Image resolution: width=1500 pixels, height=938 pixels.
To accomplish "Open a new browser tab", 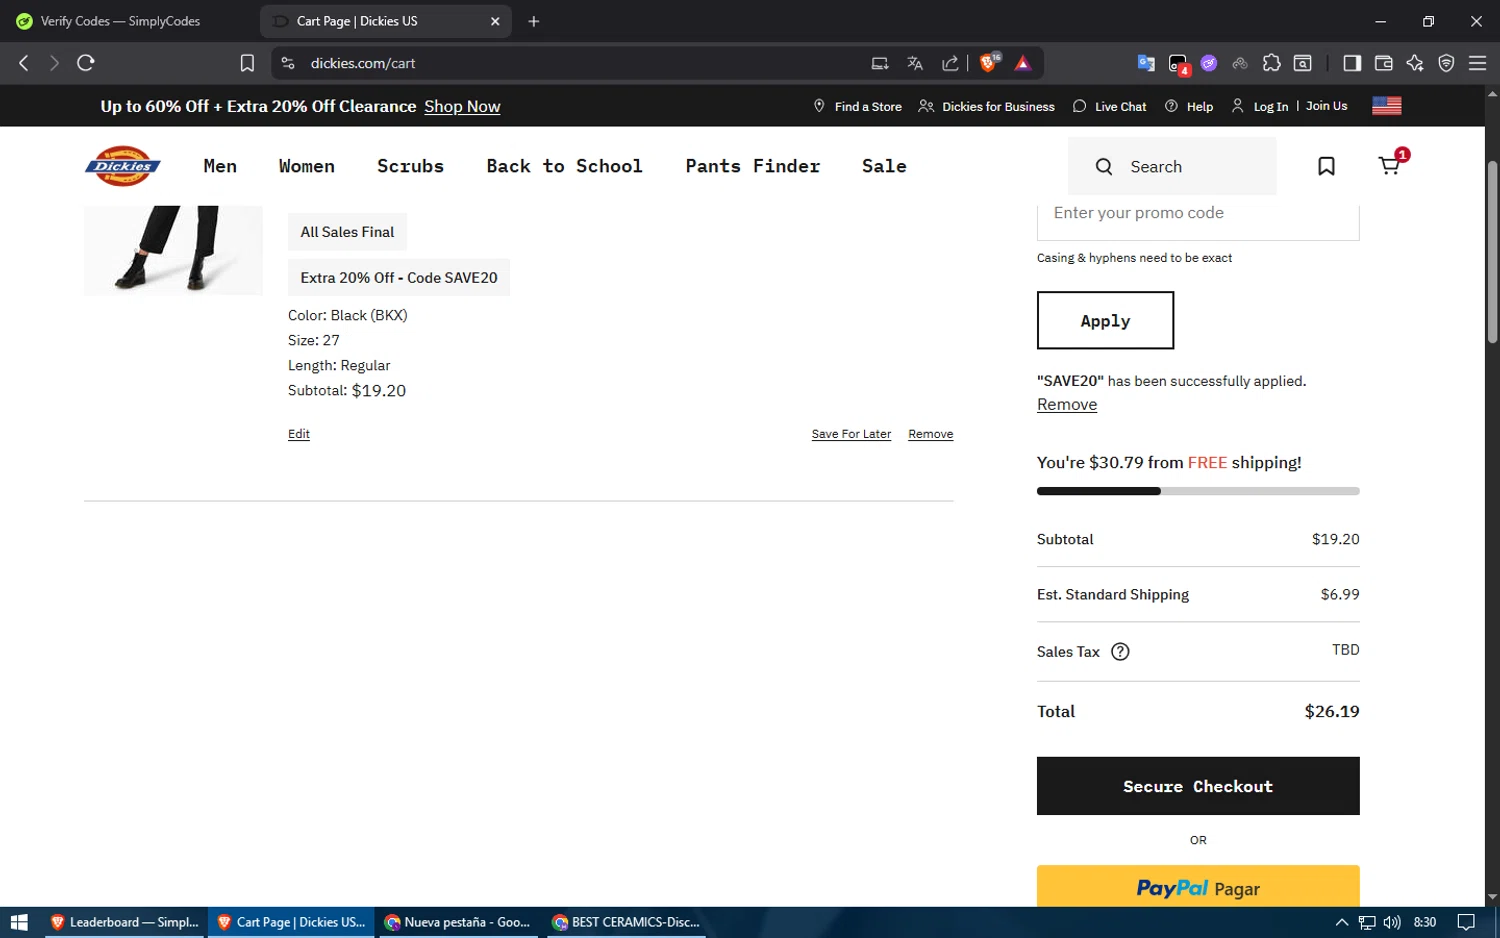I will coord(534,21).
